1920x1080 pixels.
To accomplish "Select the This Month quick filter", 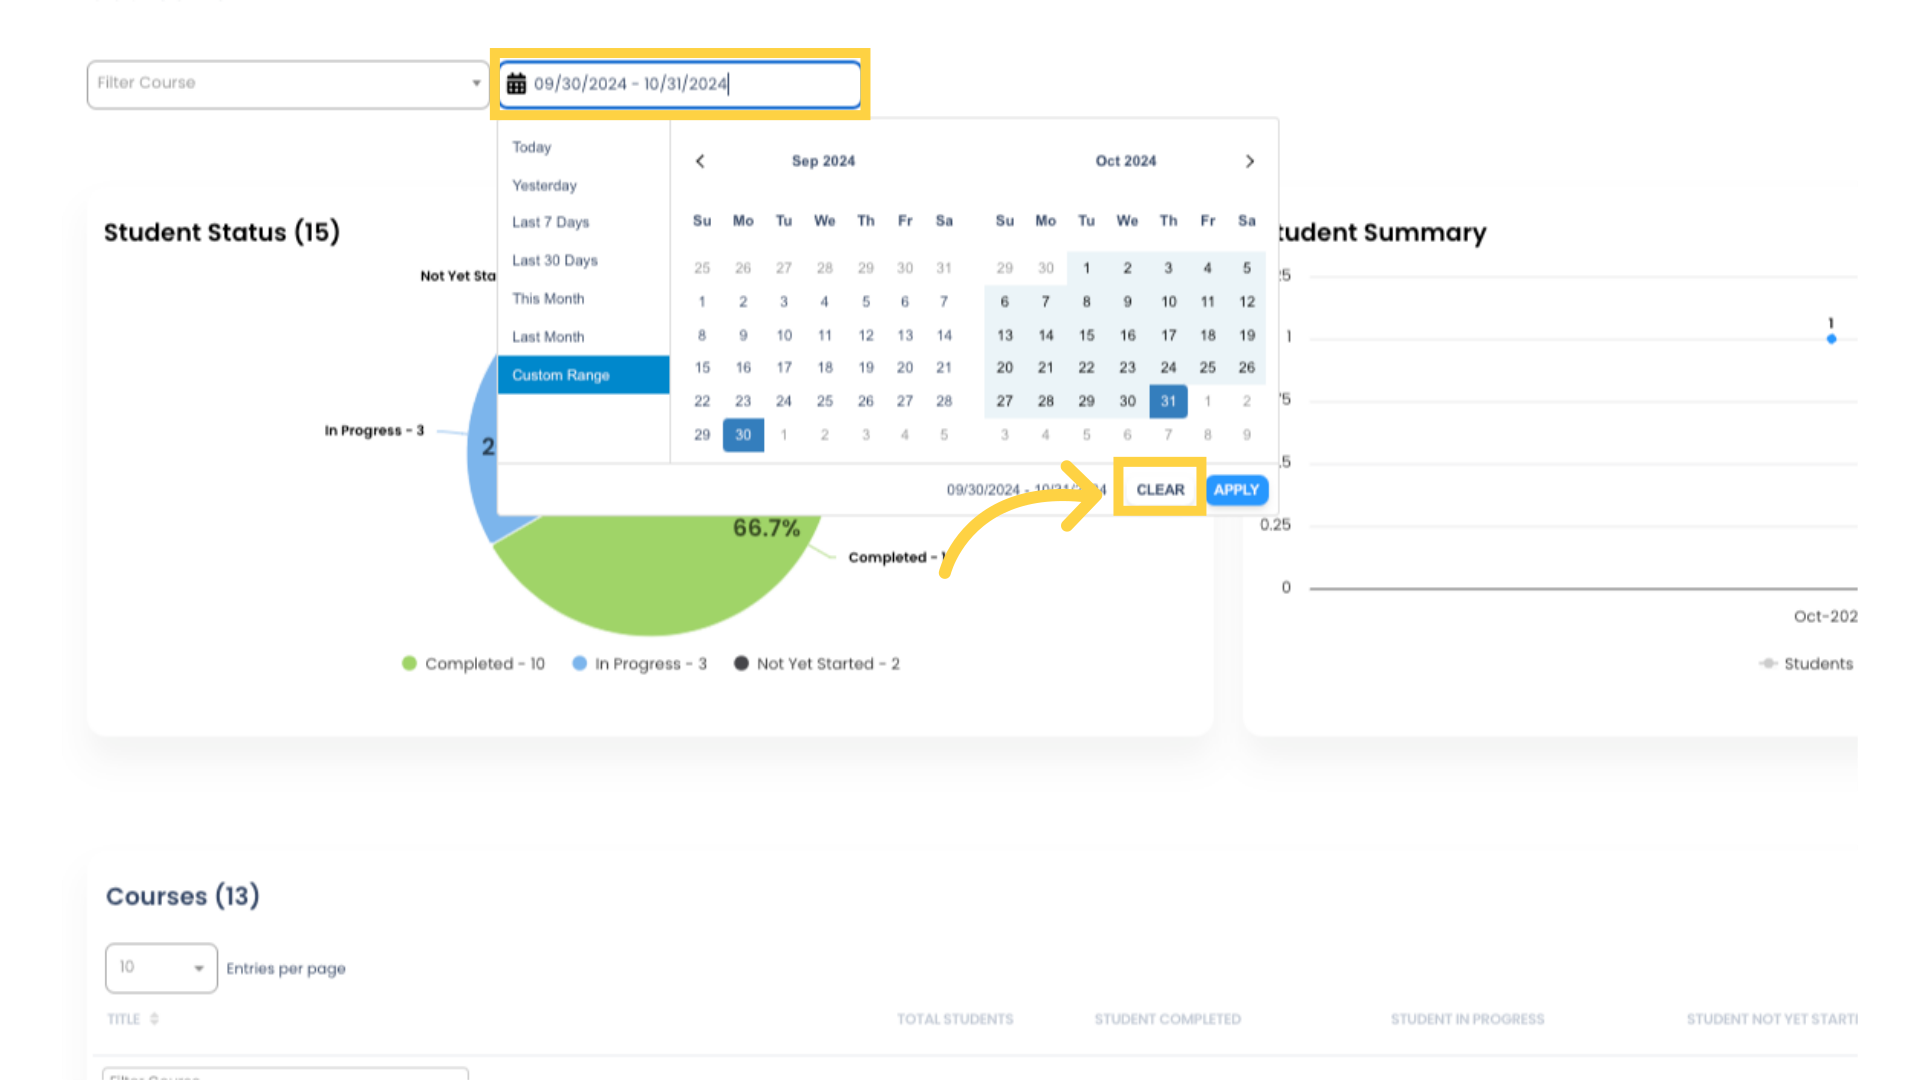I will click(549, 298).
